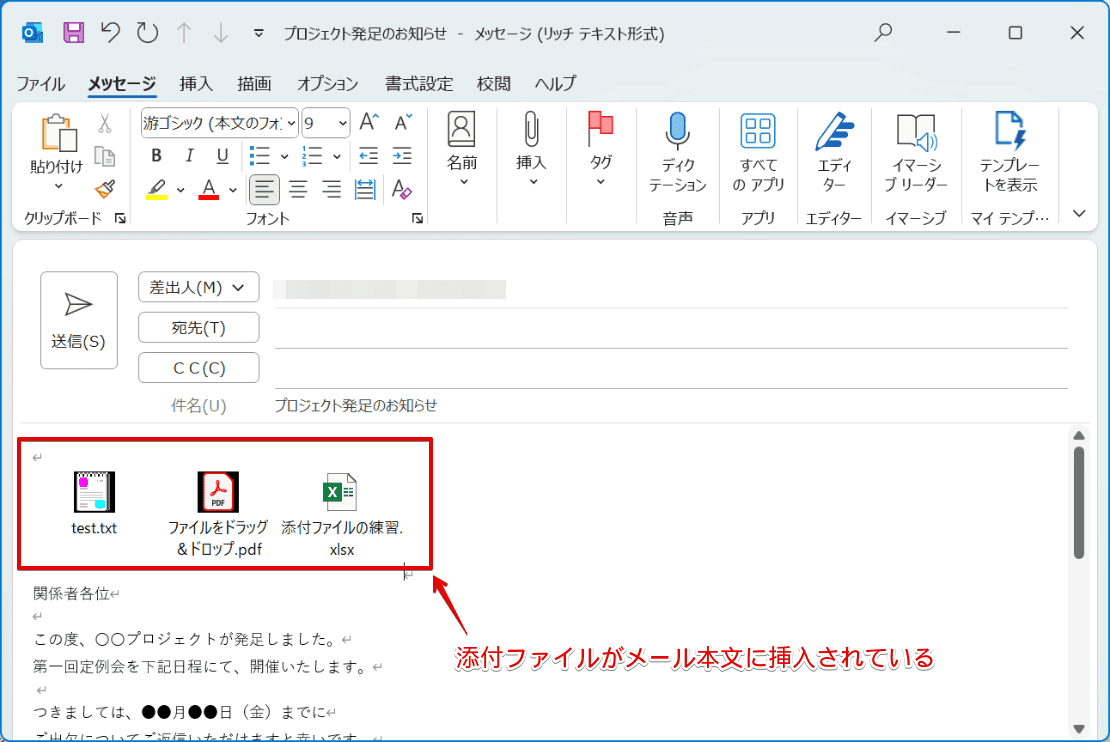Click the Clear Formatting eraser icon
Image resolution: width=1110 pixels, height=742 pixels.
tap(401, 188)
